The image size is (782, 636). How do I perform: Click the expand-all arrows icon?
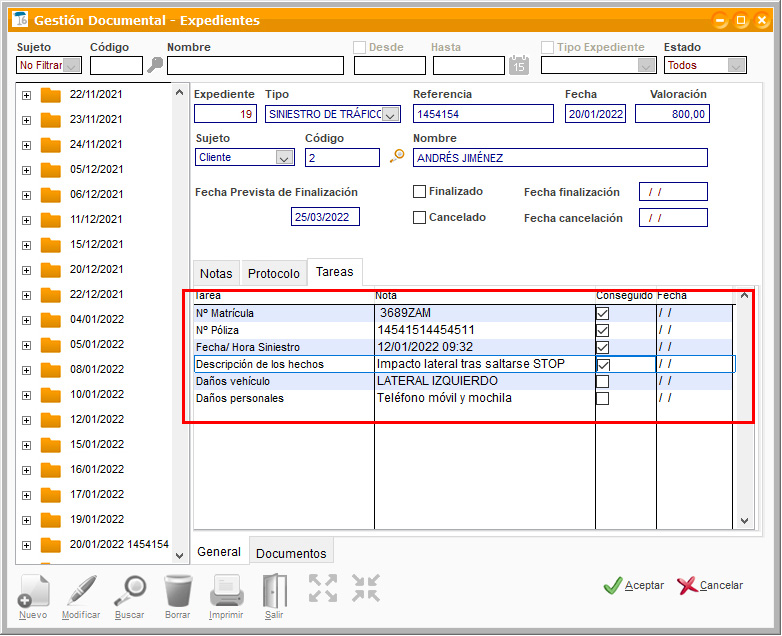point(323,588)
